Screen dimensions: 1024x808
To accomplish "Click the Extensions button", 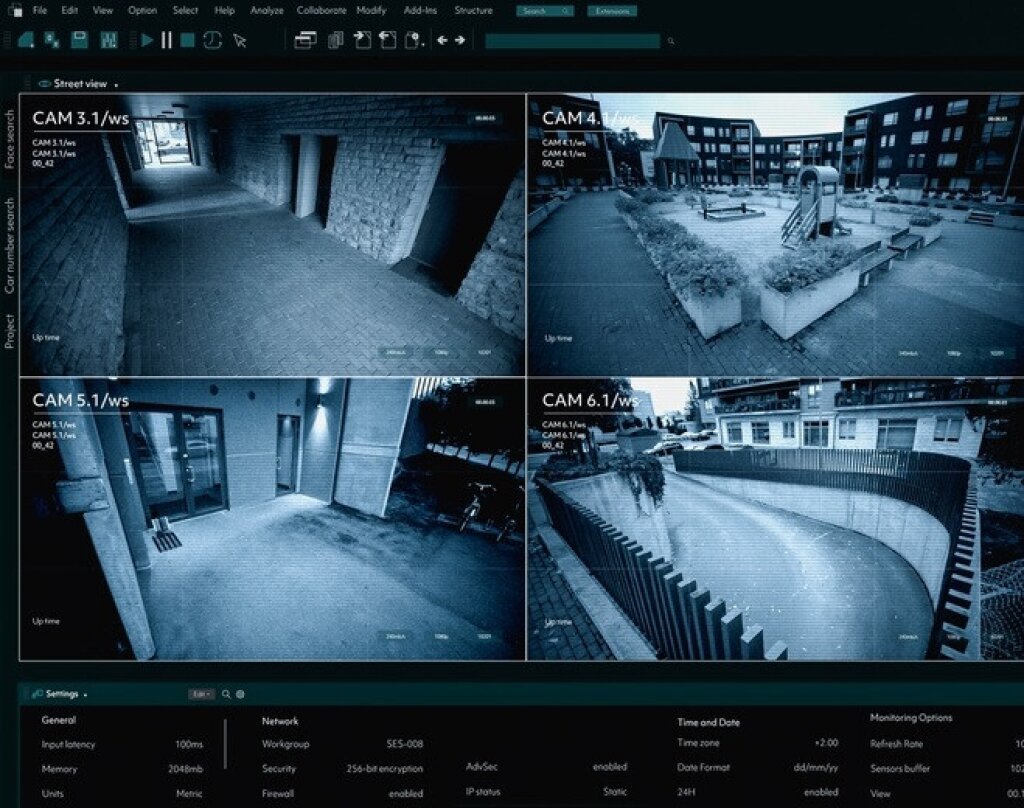I will 611,11.
